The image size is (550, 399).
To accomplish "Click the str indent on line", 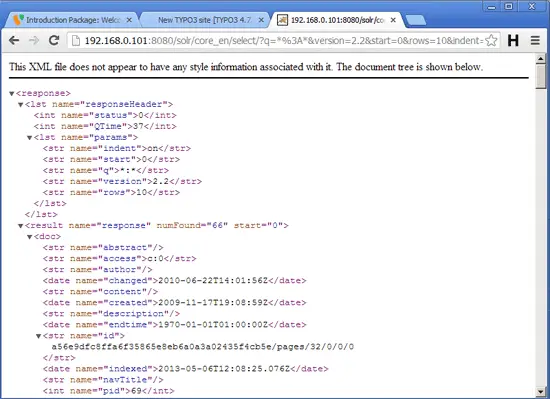I will (117, 148).
